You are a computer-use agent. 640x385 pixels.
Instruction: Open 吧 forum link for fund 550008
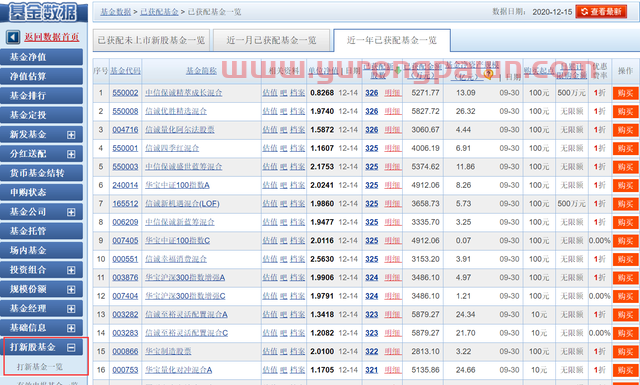[284, 111]
